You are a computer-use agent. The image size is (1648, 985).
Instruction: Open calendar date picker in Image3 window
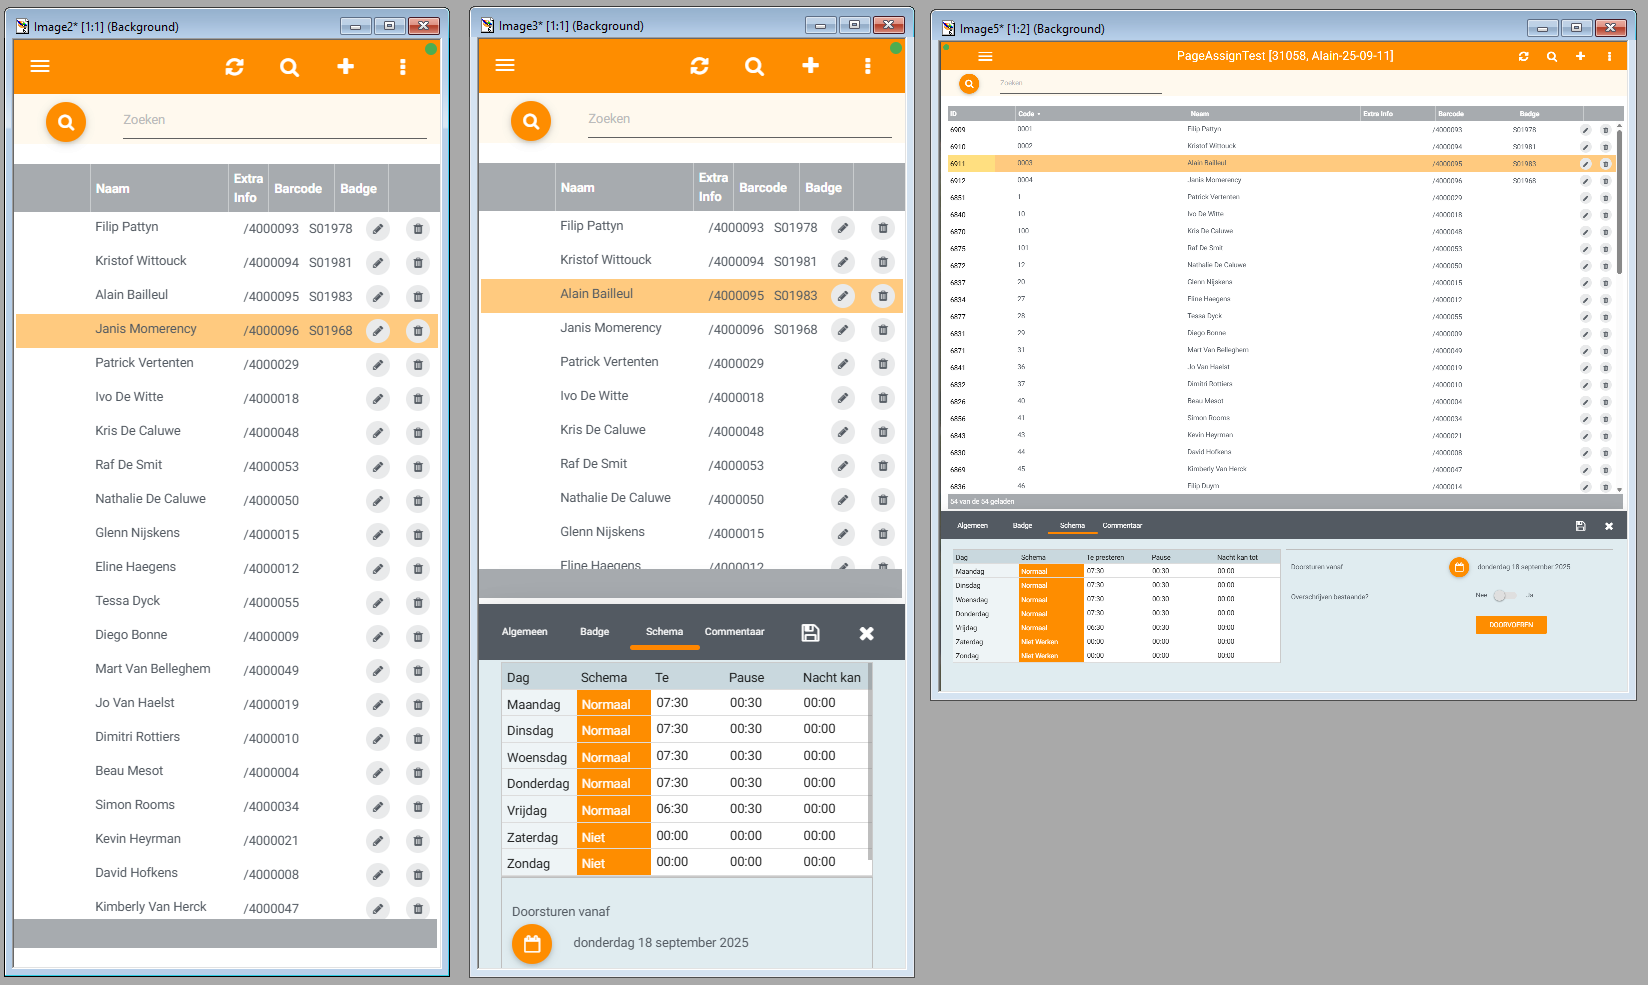coord(532,944)
